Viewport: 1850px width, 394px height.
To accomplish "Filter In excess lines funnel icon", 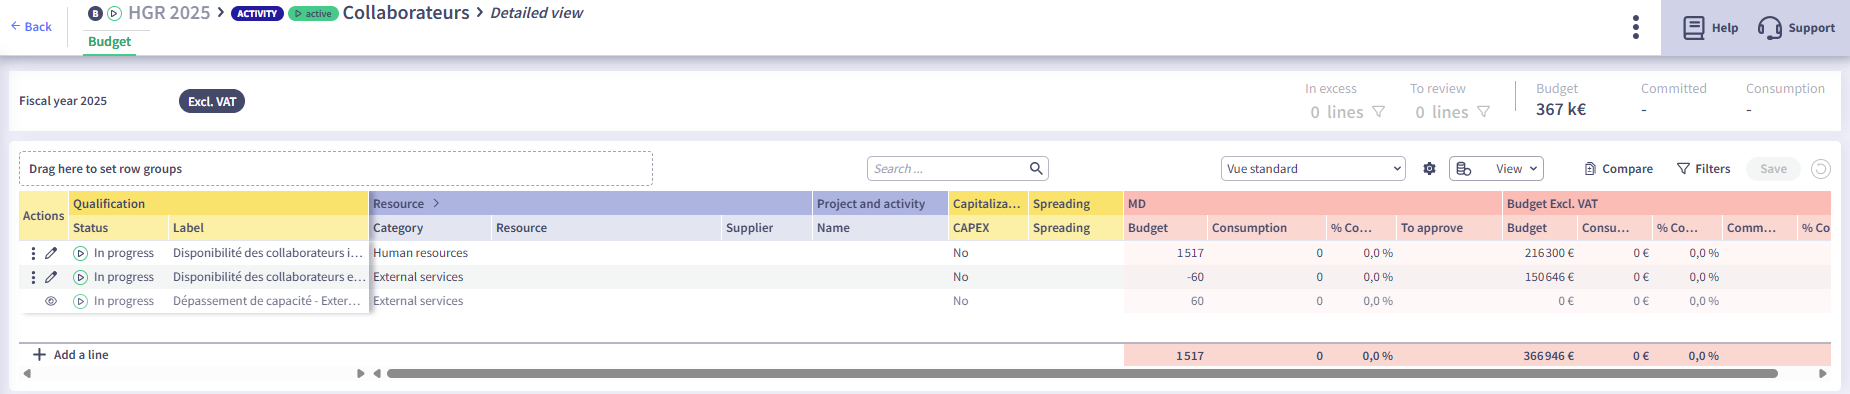I will tap(1379, 112).
